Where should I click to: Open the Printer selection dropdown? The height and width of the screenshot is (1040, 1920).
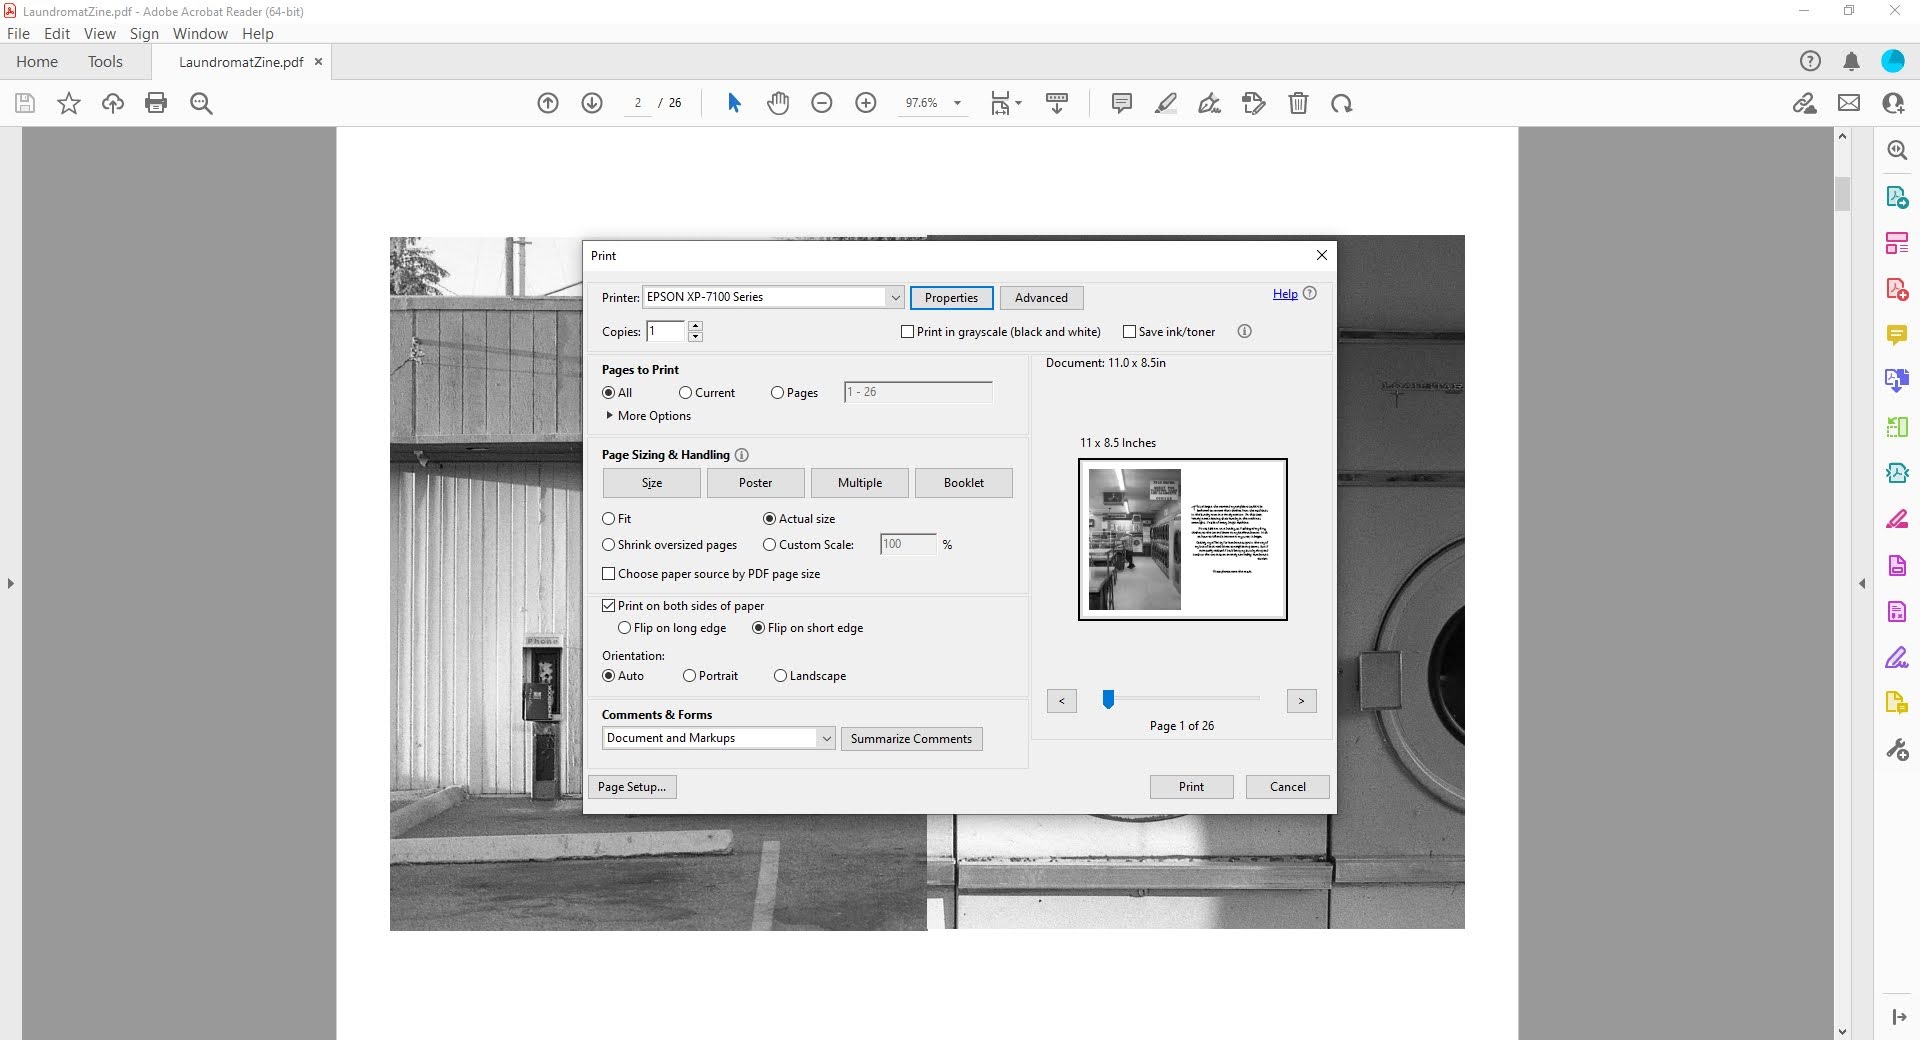pos(894,297)
